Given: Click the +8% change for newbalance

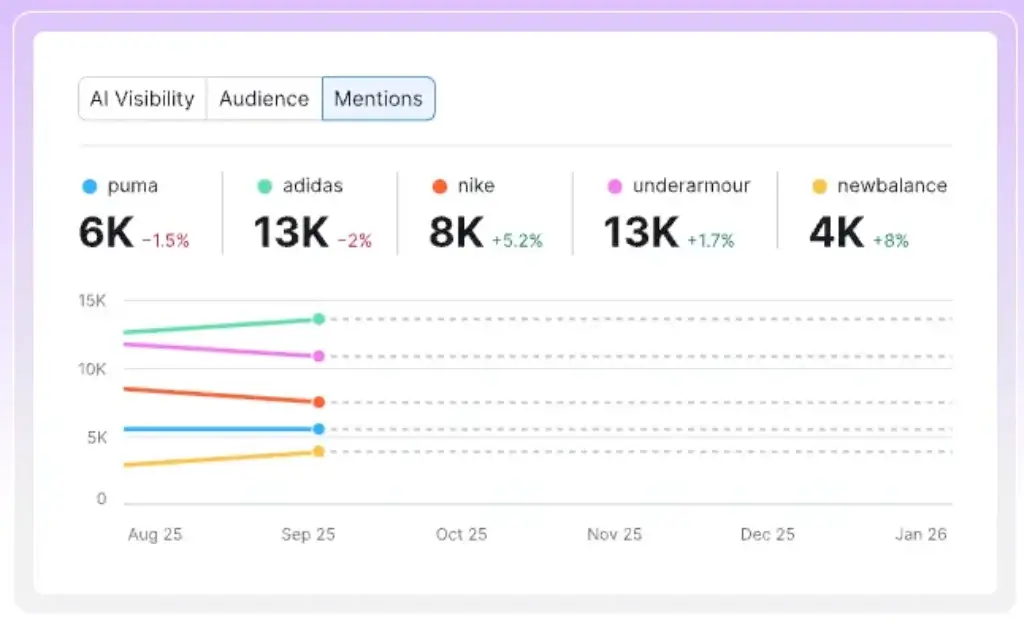Looking at the screenshot, I should click(x=891, y=241).
